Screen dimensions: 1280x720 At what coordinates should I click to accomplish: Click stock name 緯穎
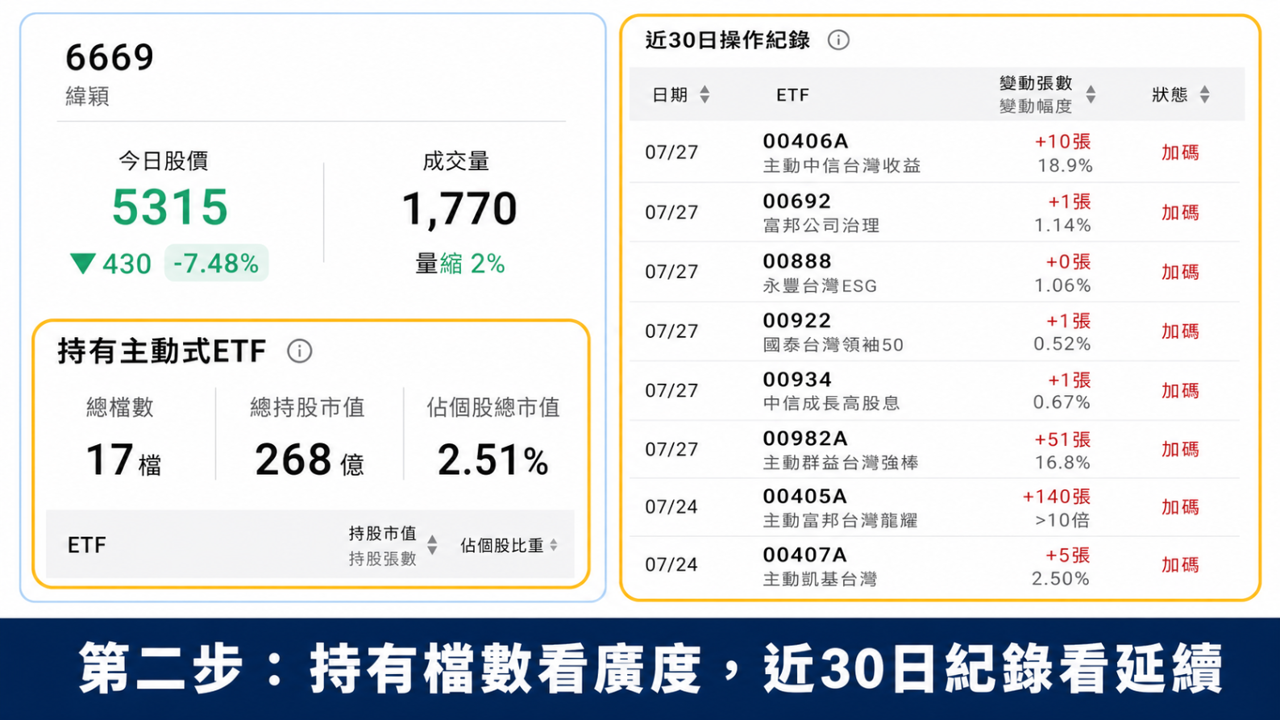[87, 97]
